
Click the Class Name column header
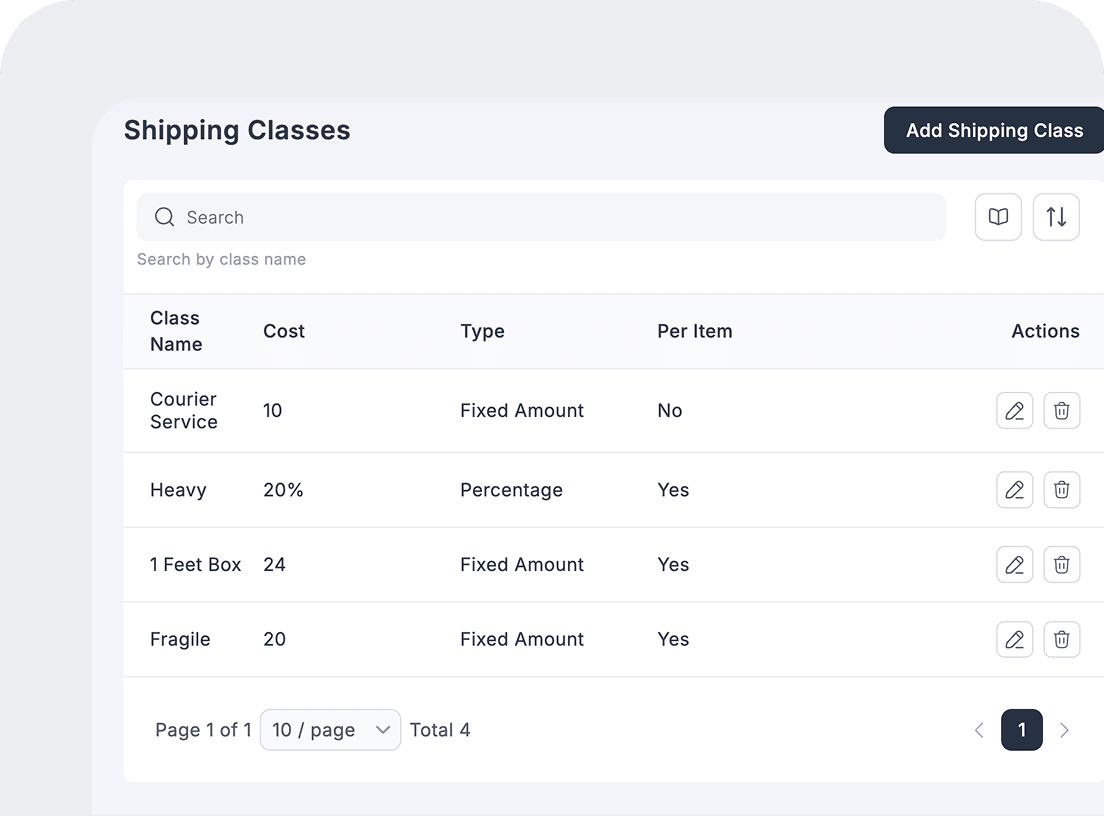click(176, 331)
